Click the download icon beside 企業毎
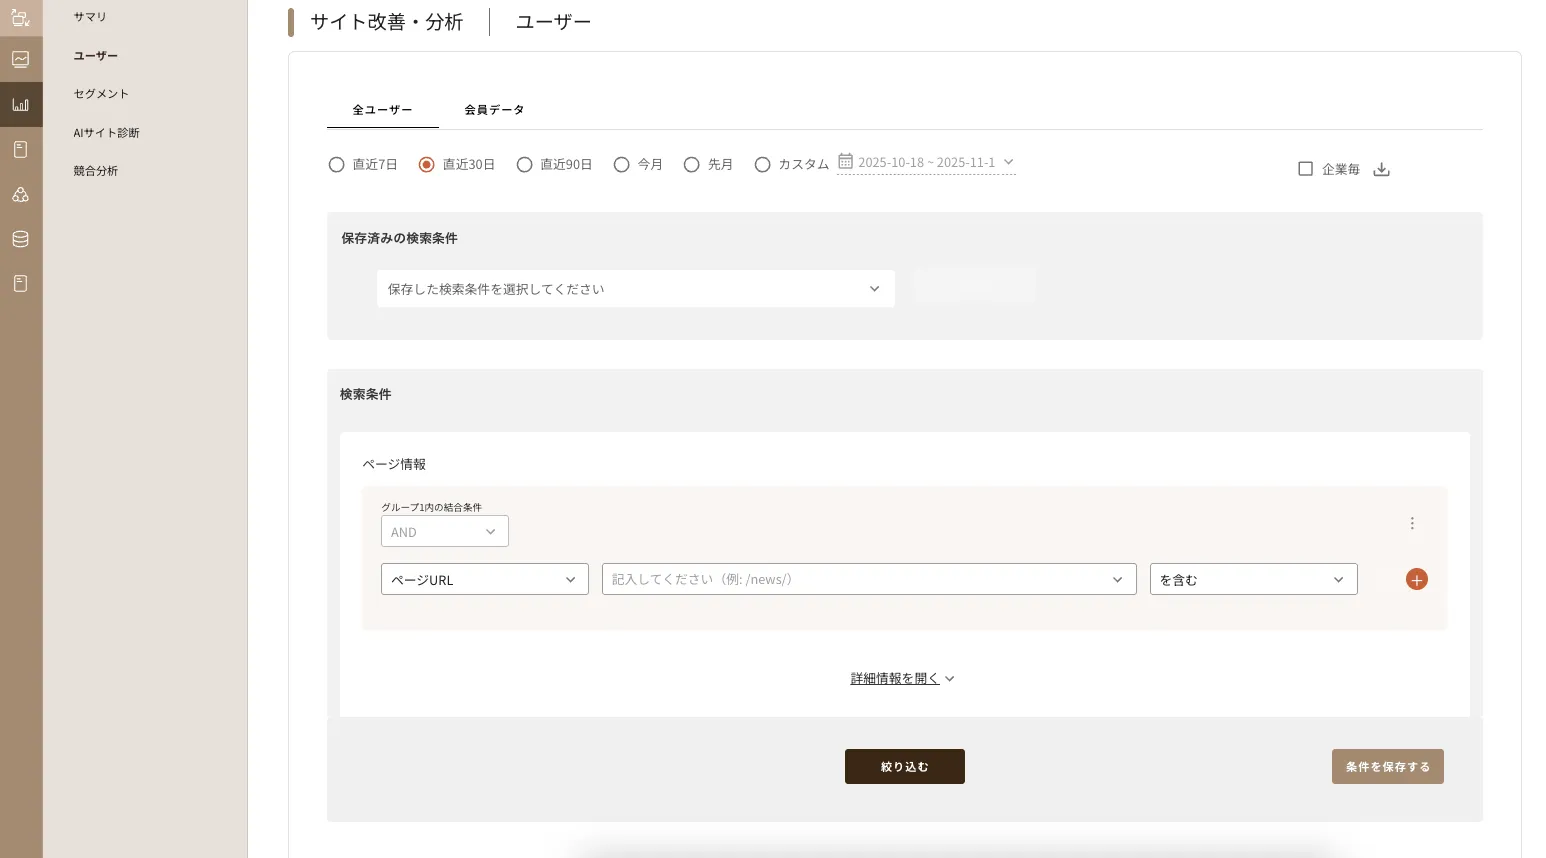This screenshot has height=858, width=1546. [1381, 169]
